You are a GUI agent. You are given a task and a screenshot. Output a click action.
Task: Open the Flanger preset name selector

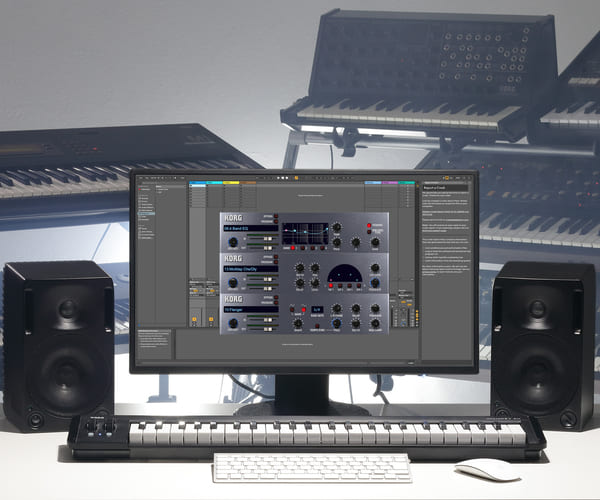coord(250,310)
